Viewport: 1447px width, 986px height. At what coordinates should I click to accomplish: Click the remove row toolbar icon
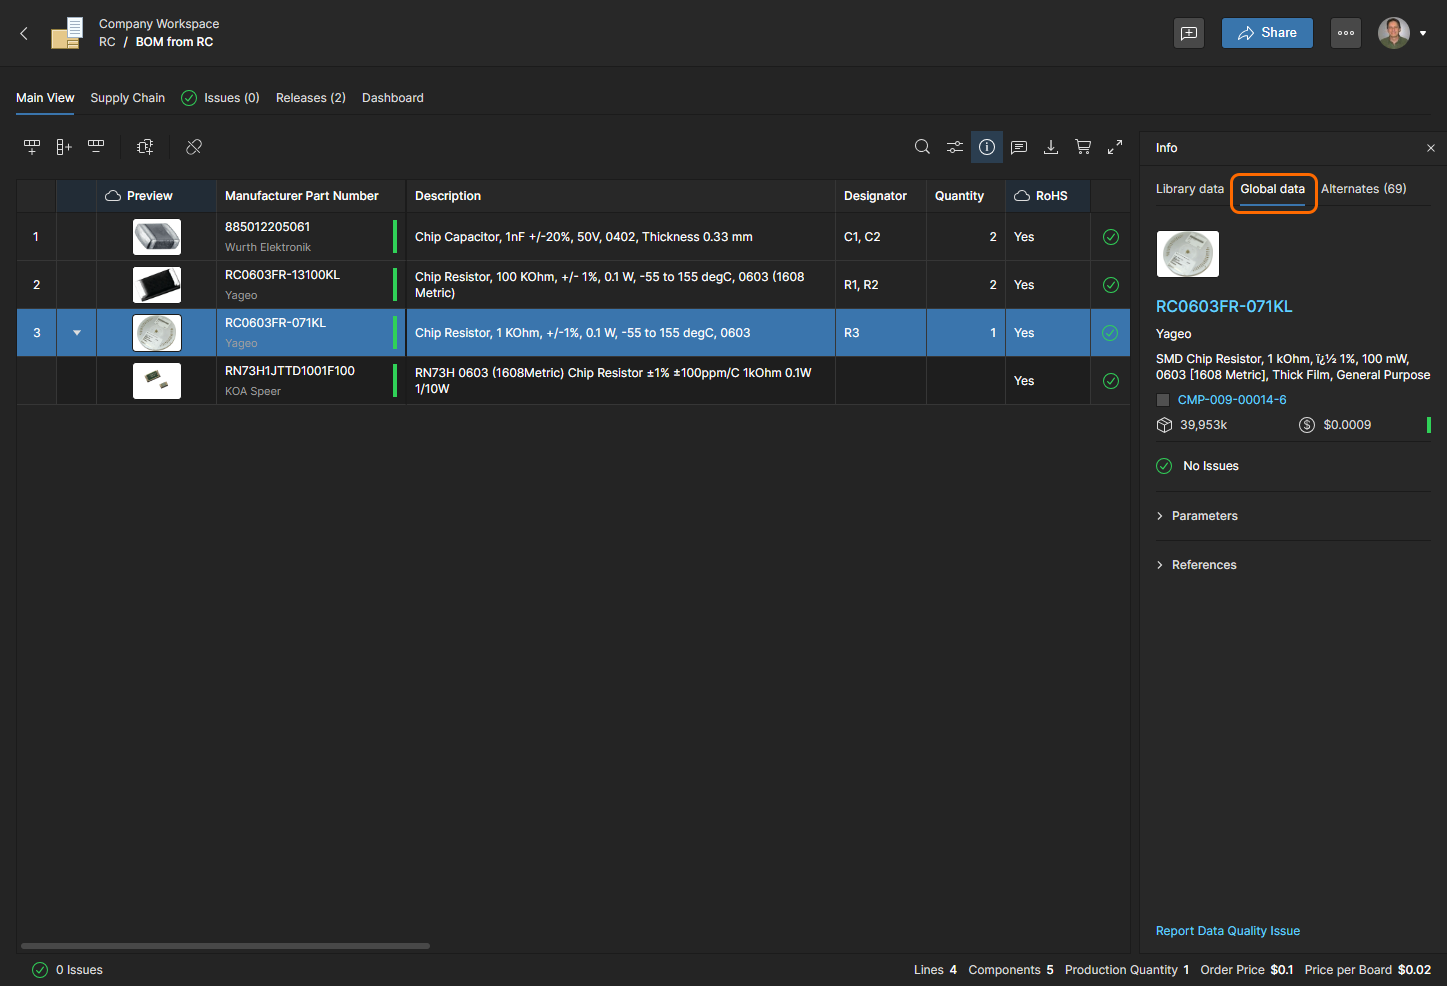click(x=96, y=147)
